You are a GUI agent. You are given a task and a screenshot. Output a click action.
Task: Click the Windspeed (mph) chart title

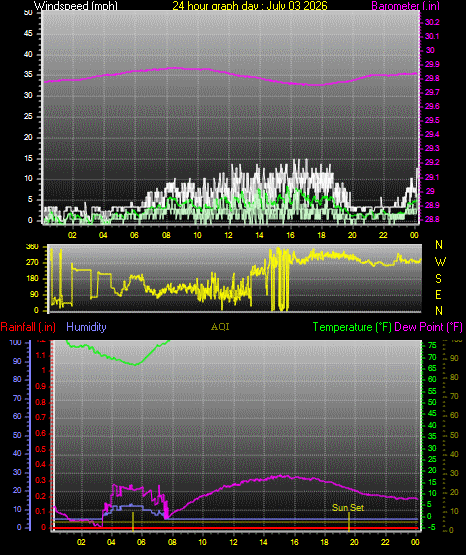(x=76, y=6)
